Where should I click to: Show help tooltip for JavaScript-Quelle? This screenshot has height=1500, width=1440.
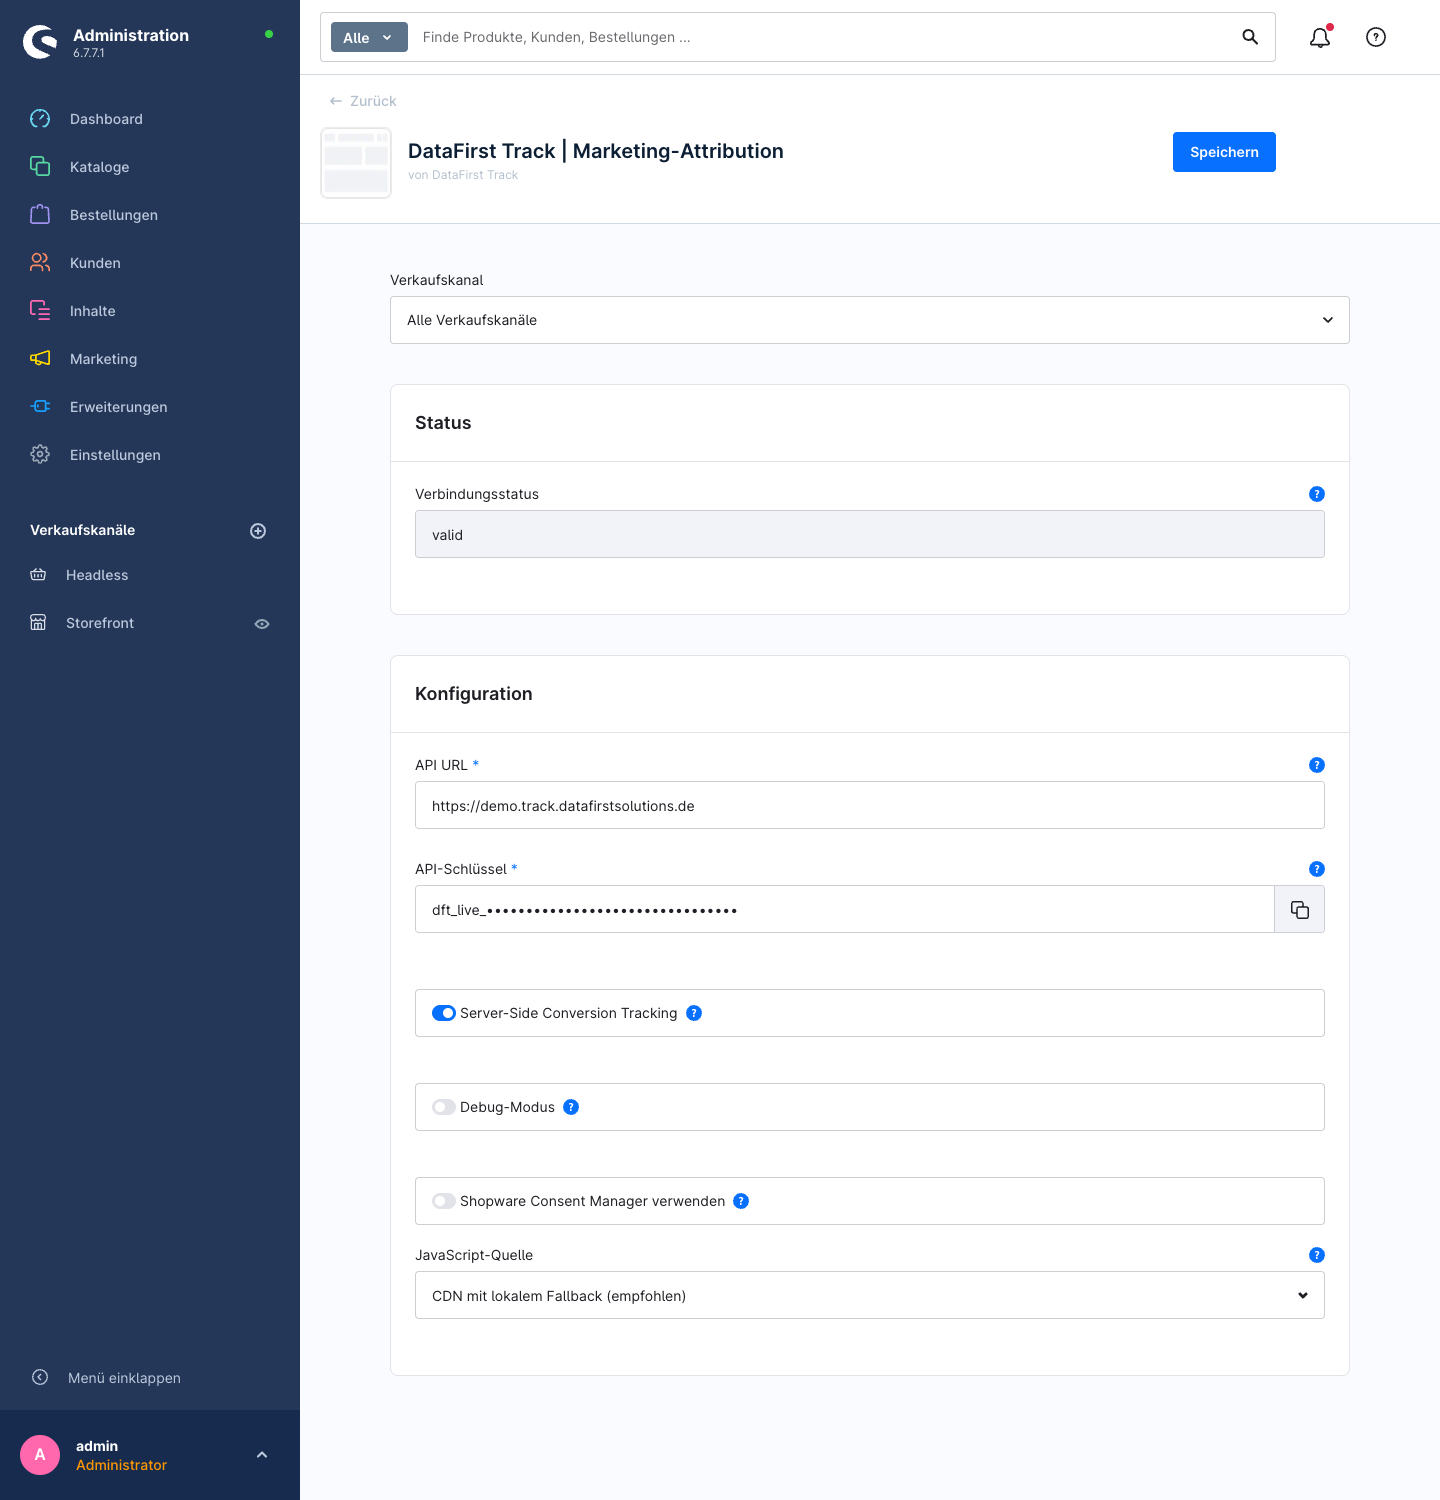click(1317, 1255)
